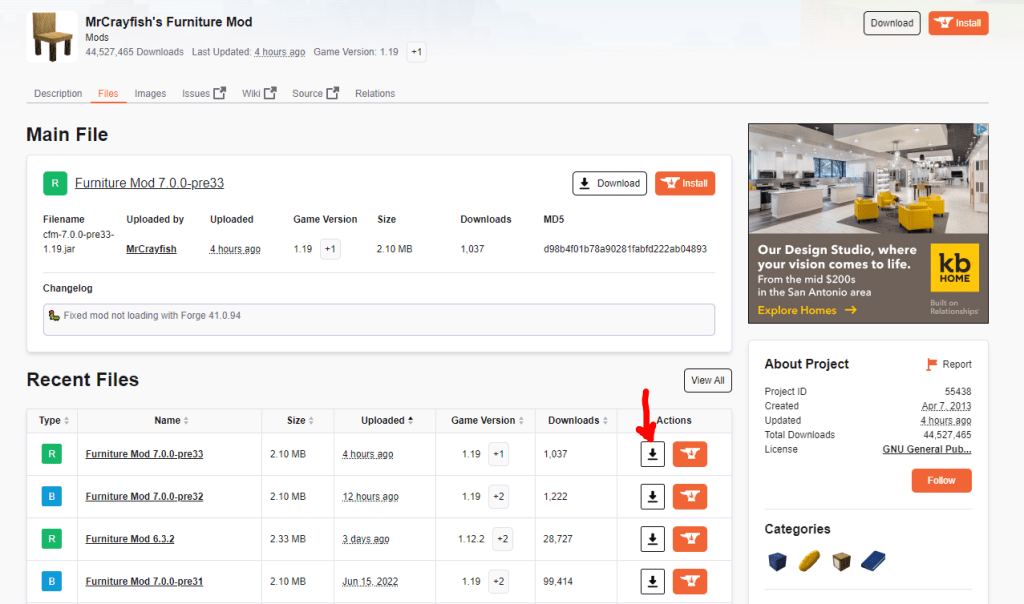Image resolution: width=1024 pixels, height=604 pixels.
Task: Click the Report text link
Action: (x=957, y=364)
